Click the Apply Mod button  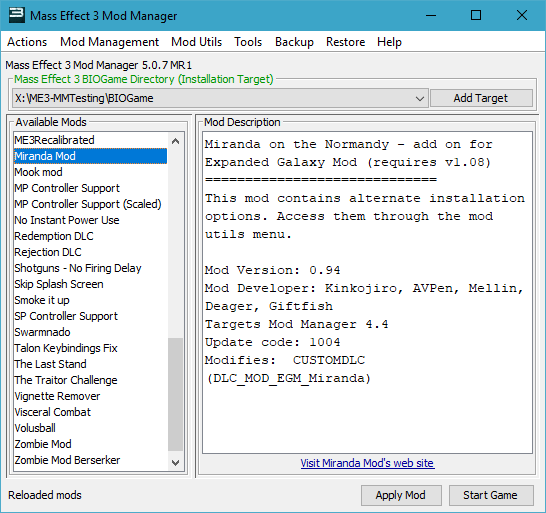(401, 495)
